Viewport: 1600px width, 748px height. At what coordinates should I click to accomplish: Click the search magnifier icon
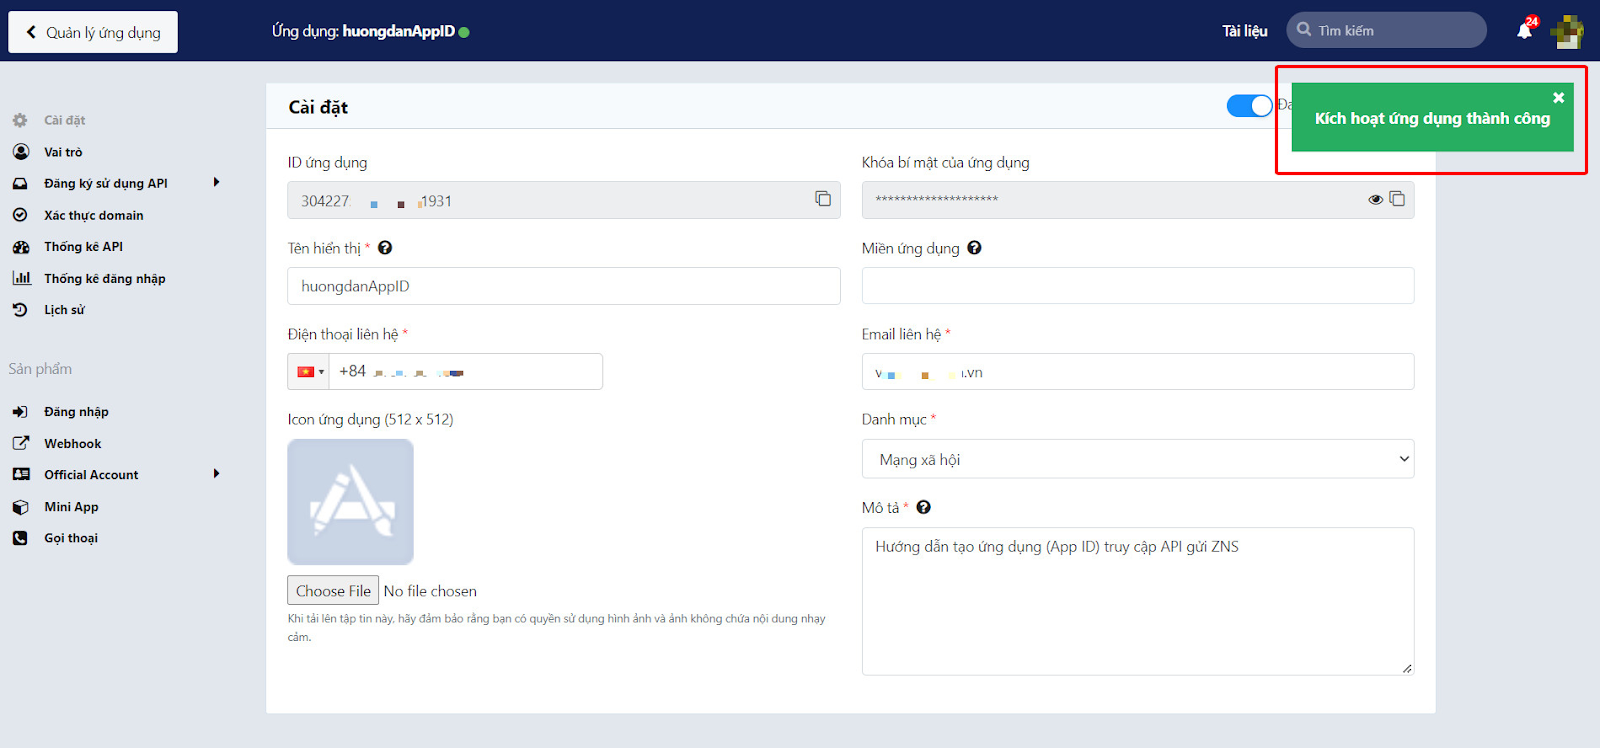pyautogui.click(x=1304, y=30)
